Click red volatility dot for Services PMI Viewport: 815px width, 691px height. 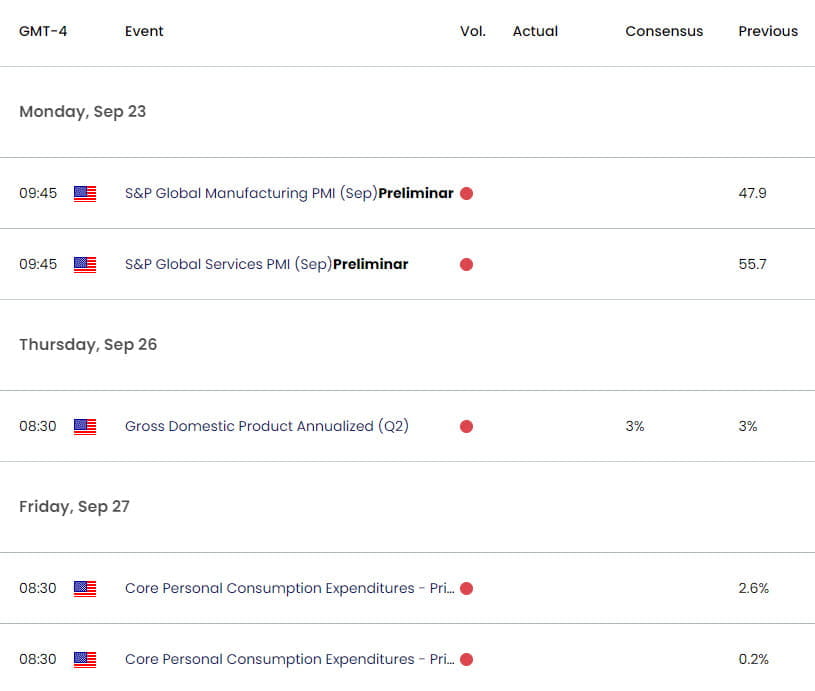click(466, 265)
